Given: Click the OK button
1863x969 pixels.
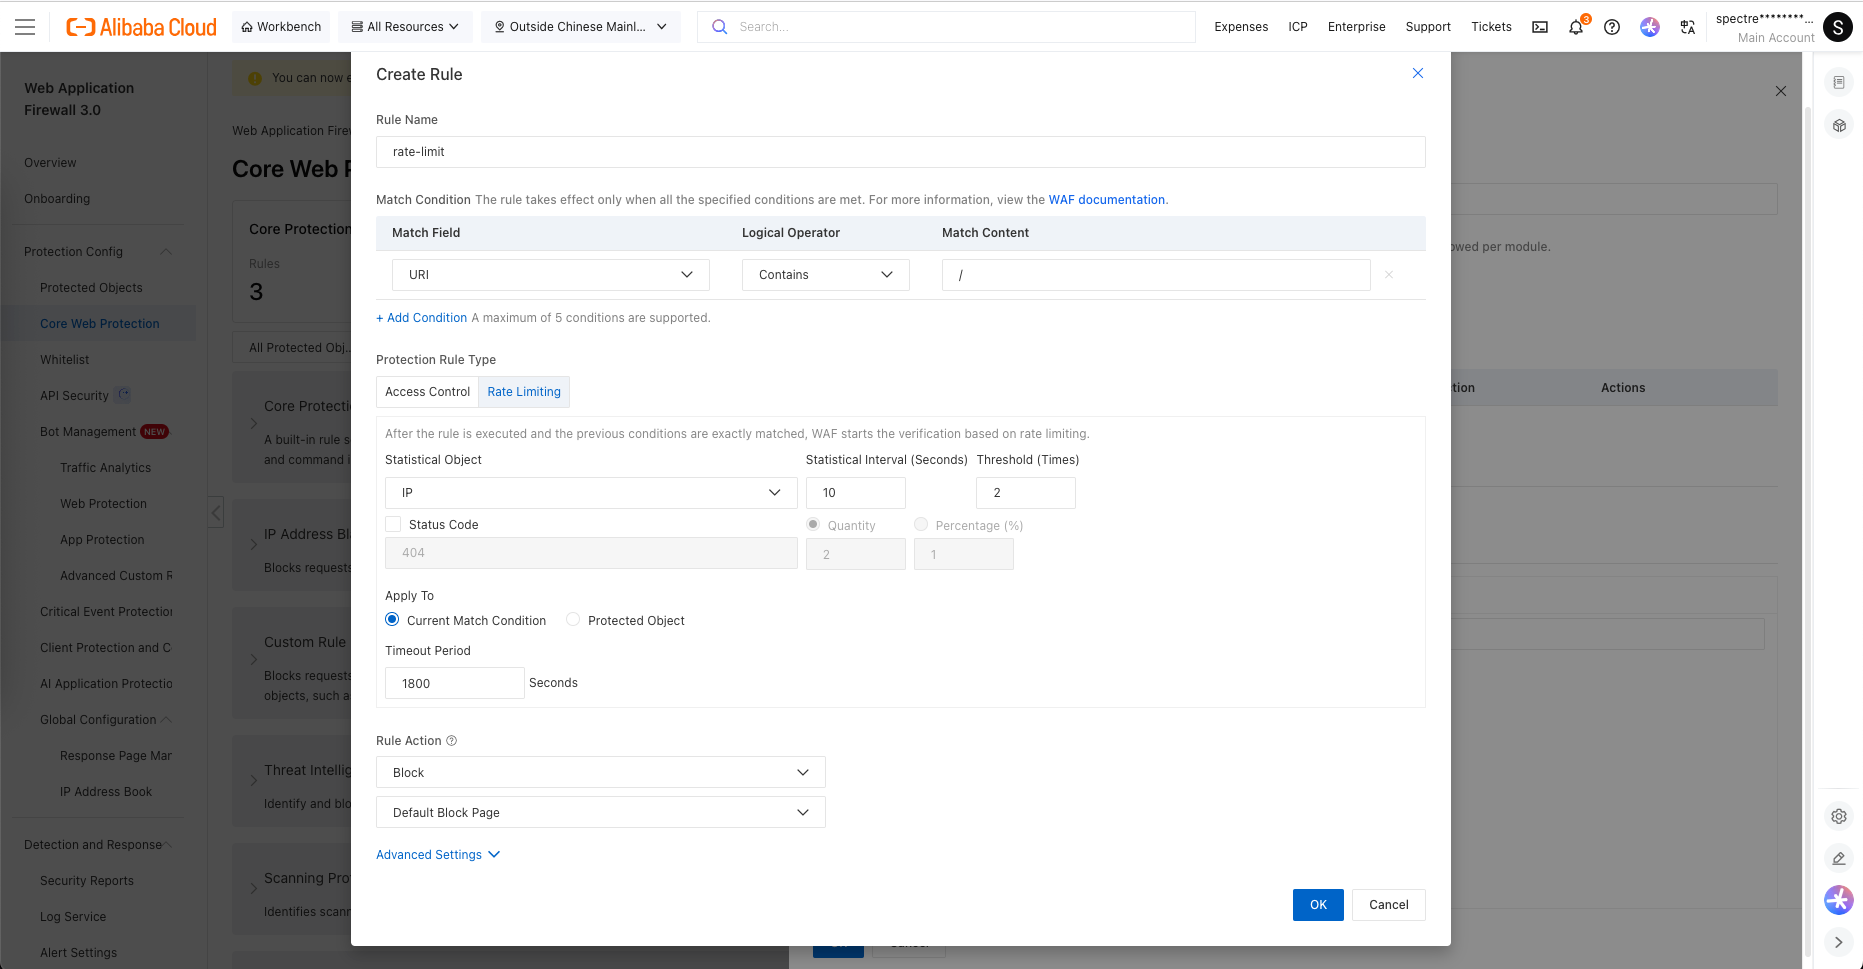Looking at the screenshot, I should (1318, 905).
